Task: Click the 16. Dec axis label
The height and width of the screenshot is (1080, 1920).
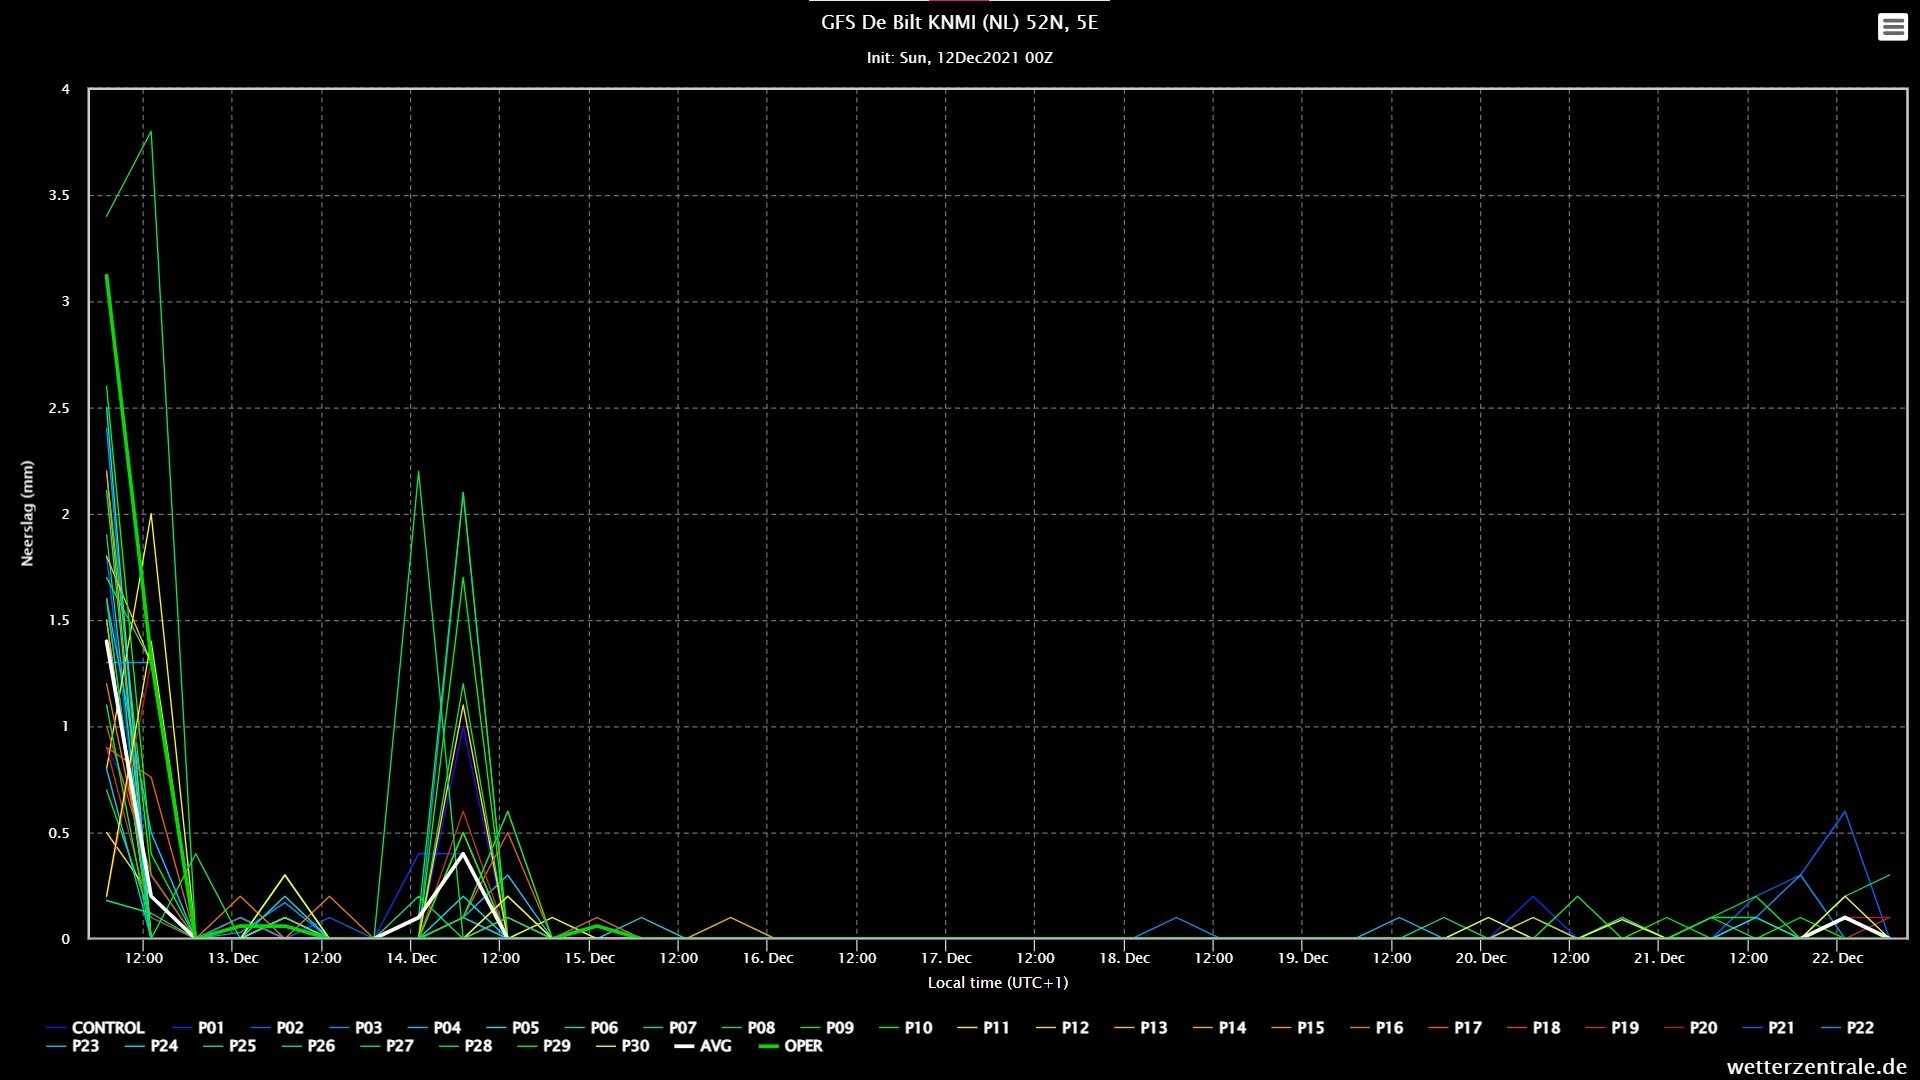Action: [x=767, y=958]
